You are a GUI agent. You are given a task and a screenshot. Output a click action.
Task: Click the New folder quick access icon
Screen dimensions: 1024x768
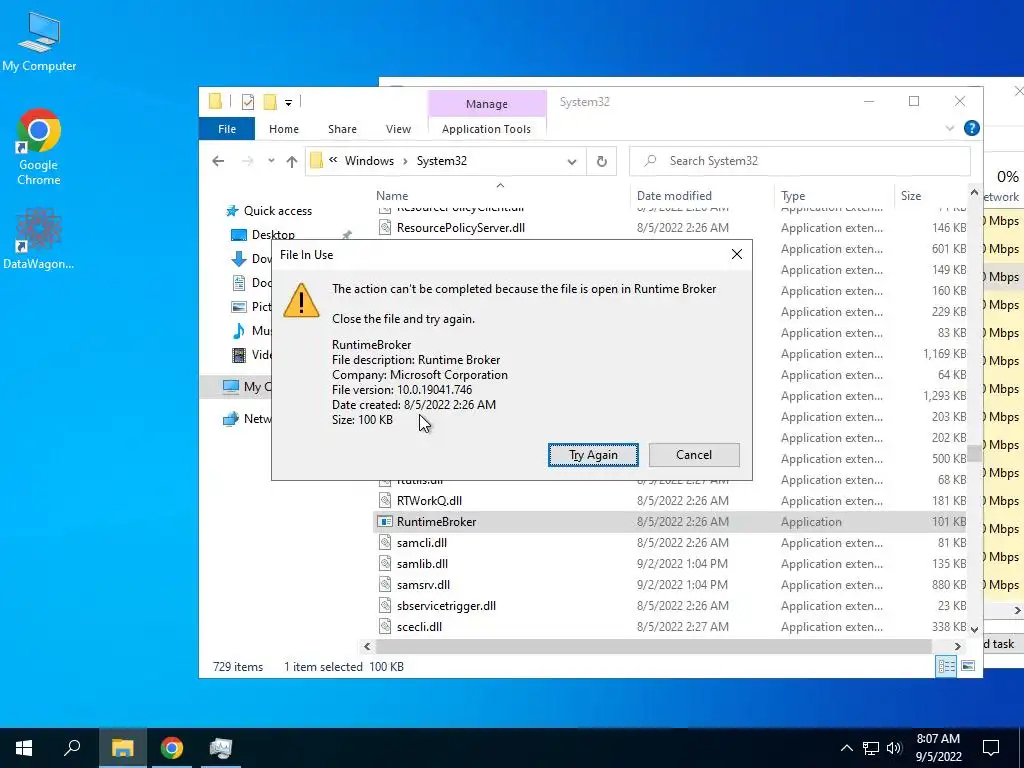pos(270,102)
